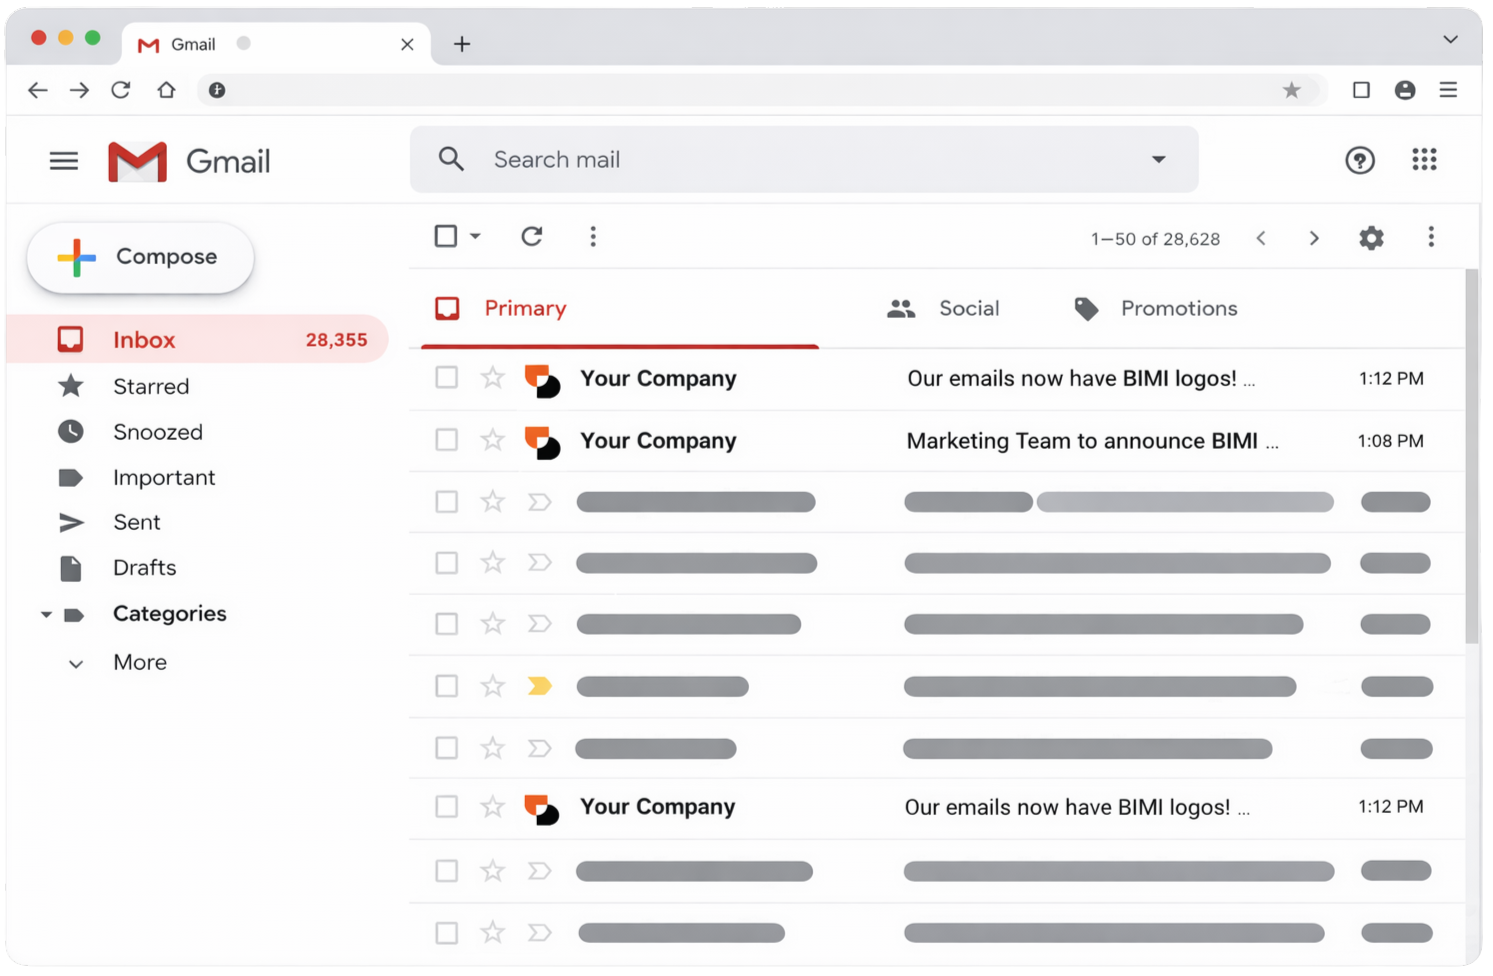Switch to the Social tab
The height and width of the screenshot is (976, 1493).
[x=943, y=308]
